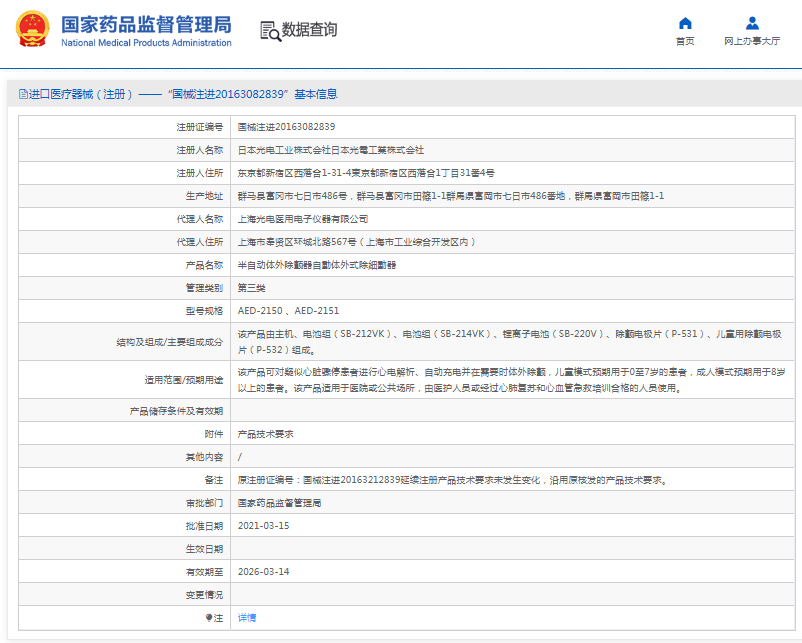
Task: Select 产品技术要求 attachment value
Action: [265, 434]
